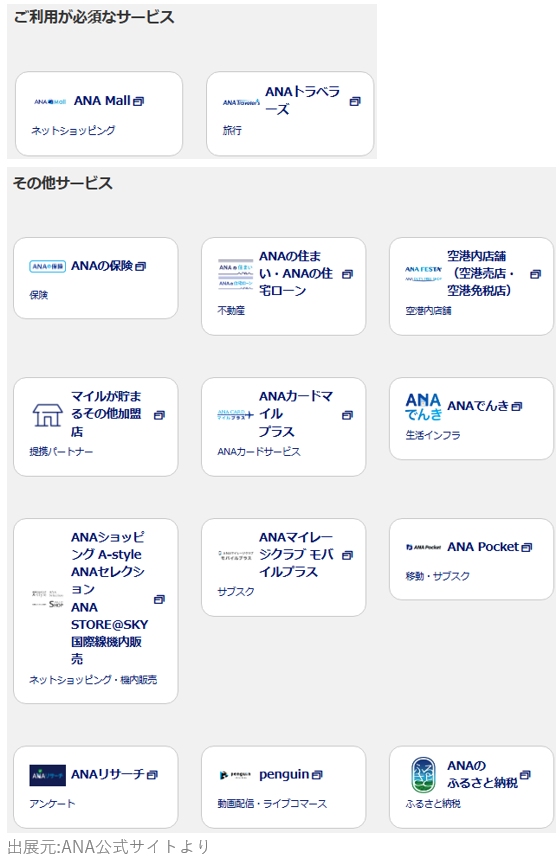Click the 動画配信・ライブコマース label

(x=272, y=803)
